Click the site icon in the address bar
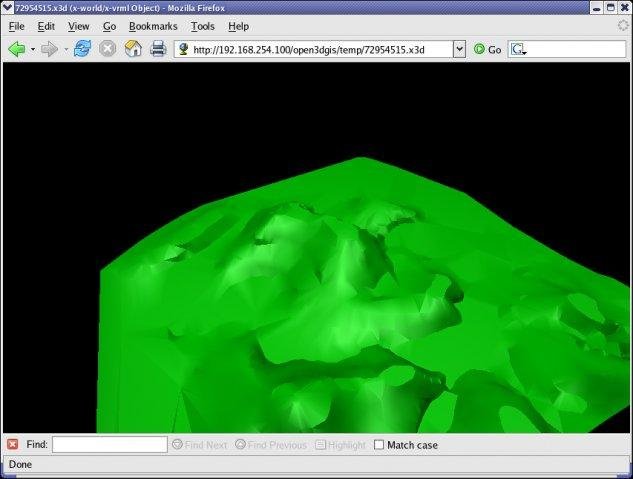Image resolution: width=633 pixels, height=479 pixels. pos(184,49)
